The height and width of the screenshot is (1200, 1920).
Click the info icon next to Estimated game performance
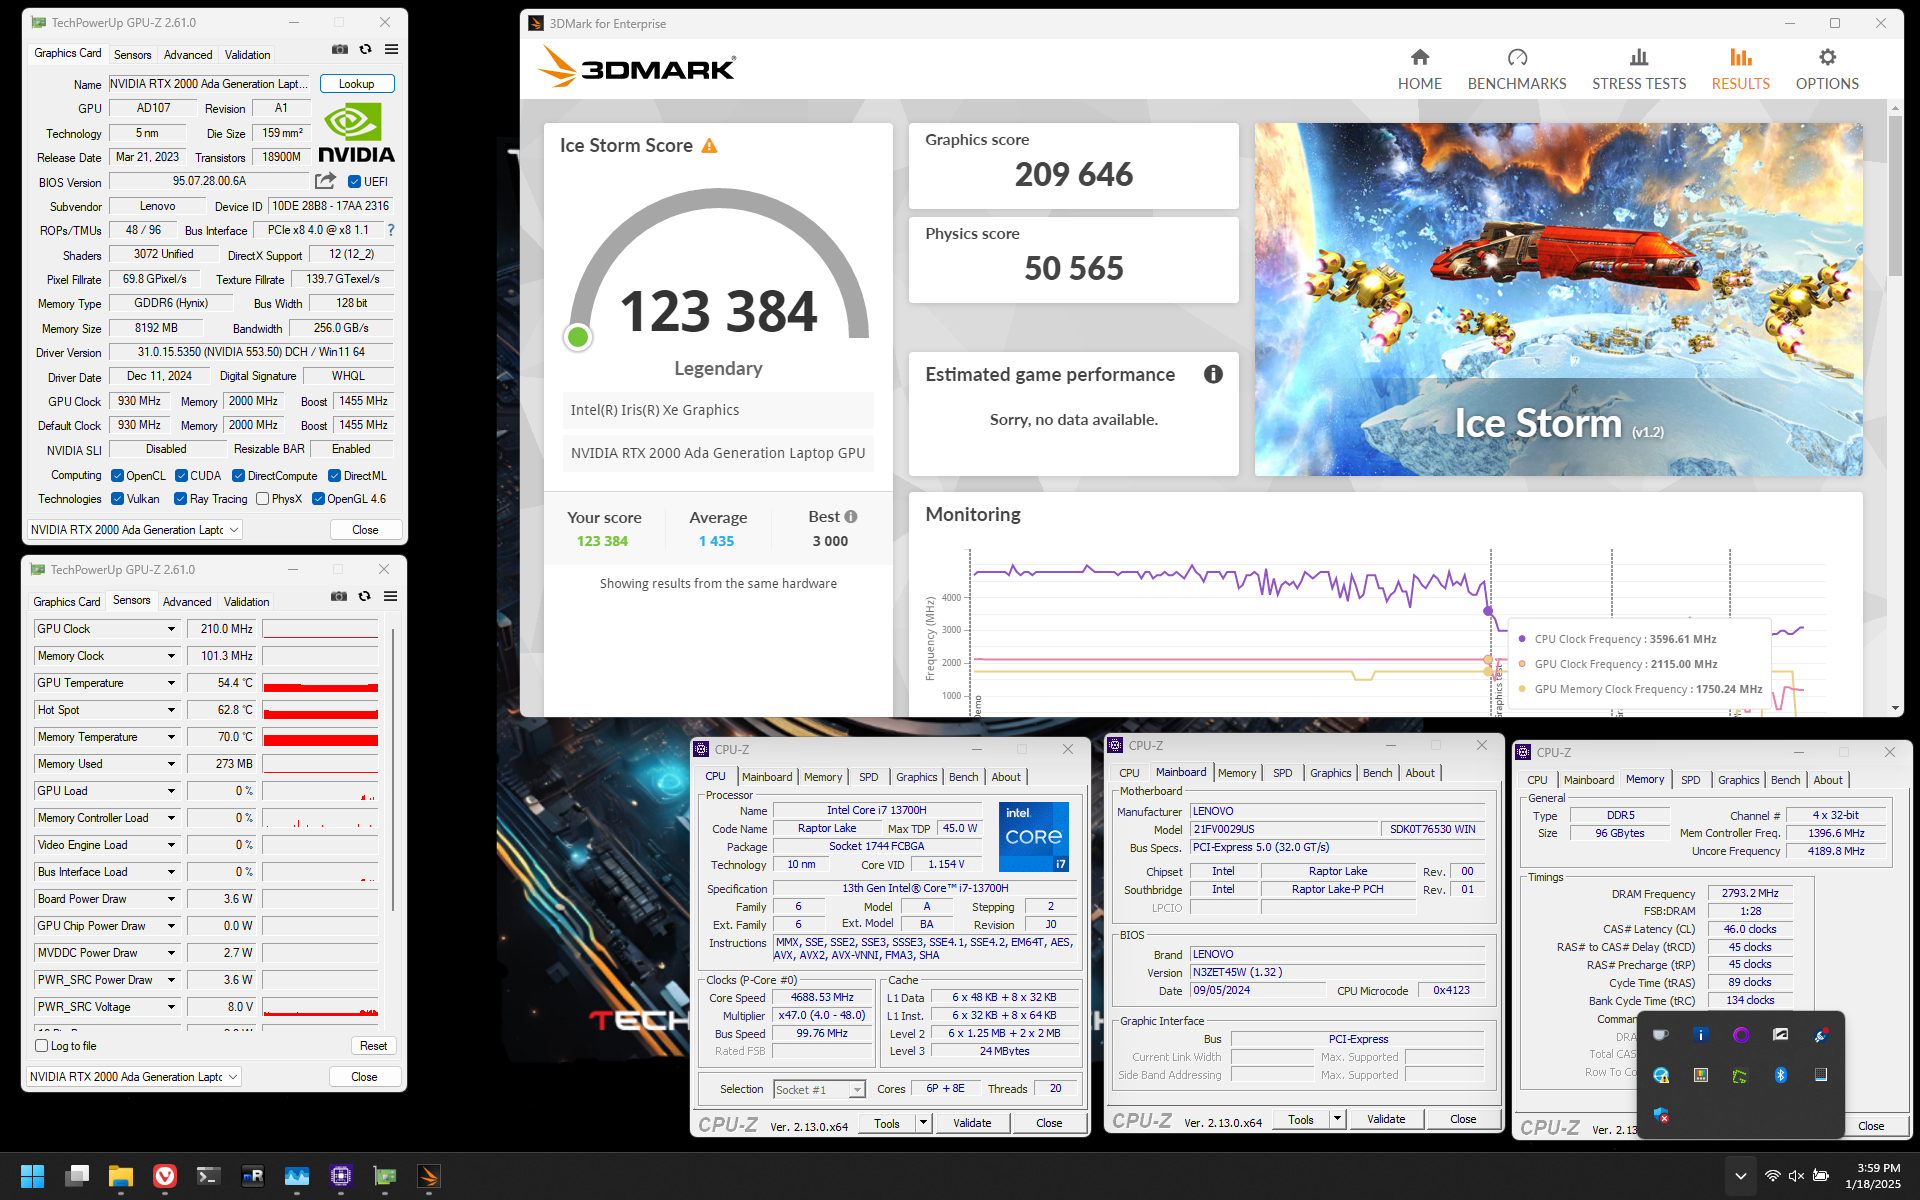pyautogui.click(x=1213, y=374)
